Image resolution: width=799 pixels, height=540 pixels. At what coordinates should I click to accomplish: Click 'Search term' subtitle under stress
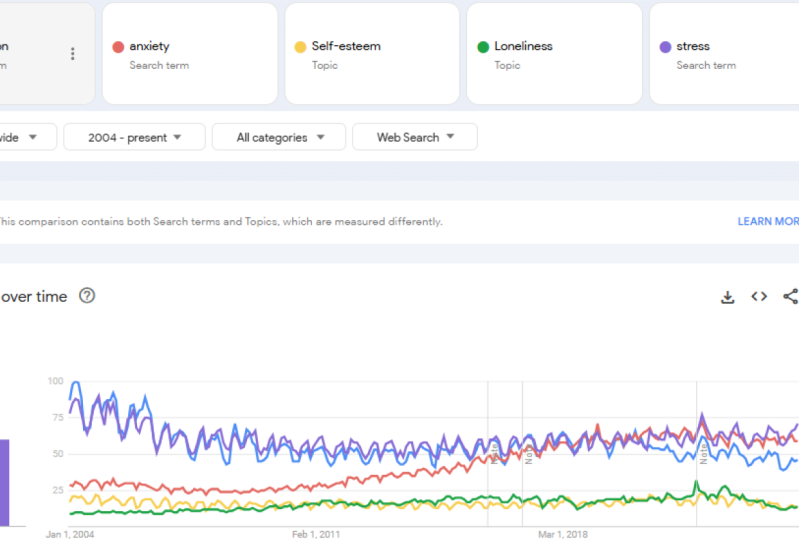coord(706,65)
